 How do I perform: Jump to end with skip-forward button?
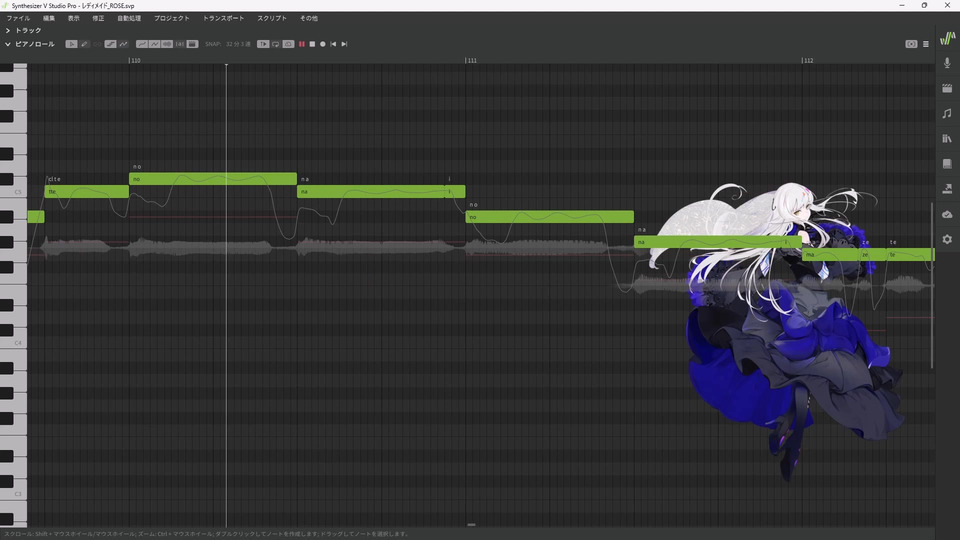point(344,44)
